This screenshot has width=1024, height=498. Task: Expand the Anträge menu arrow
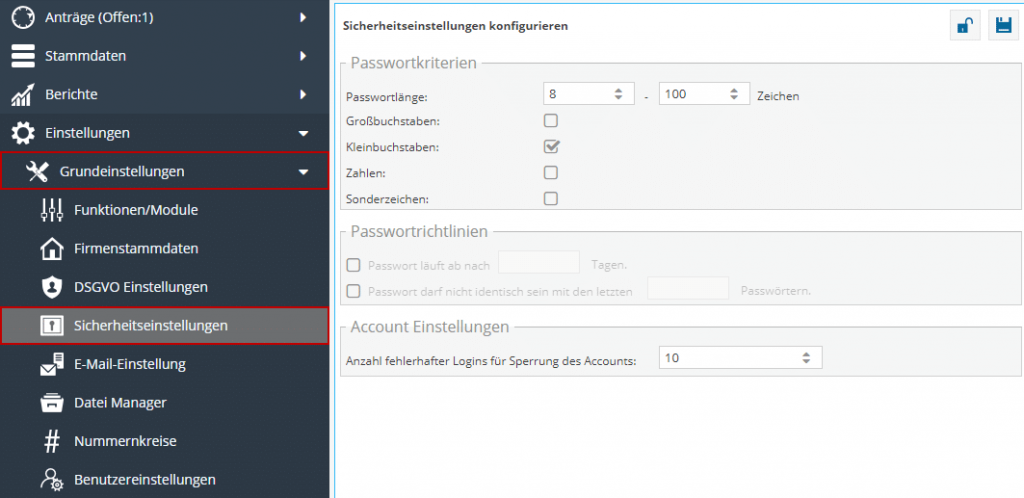point(303,18)
